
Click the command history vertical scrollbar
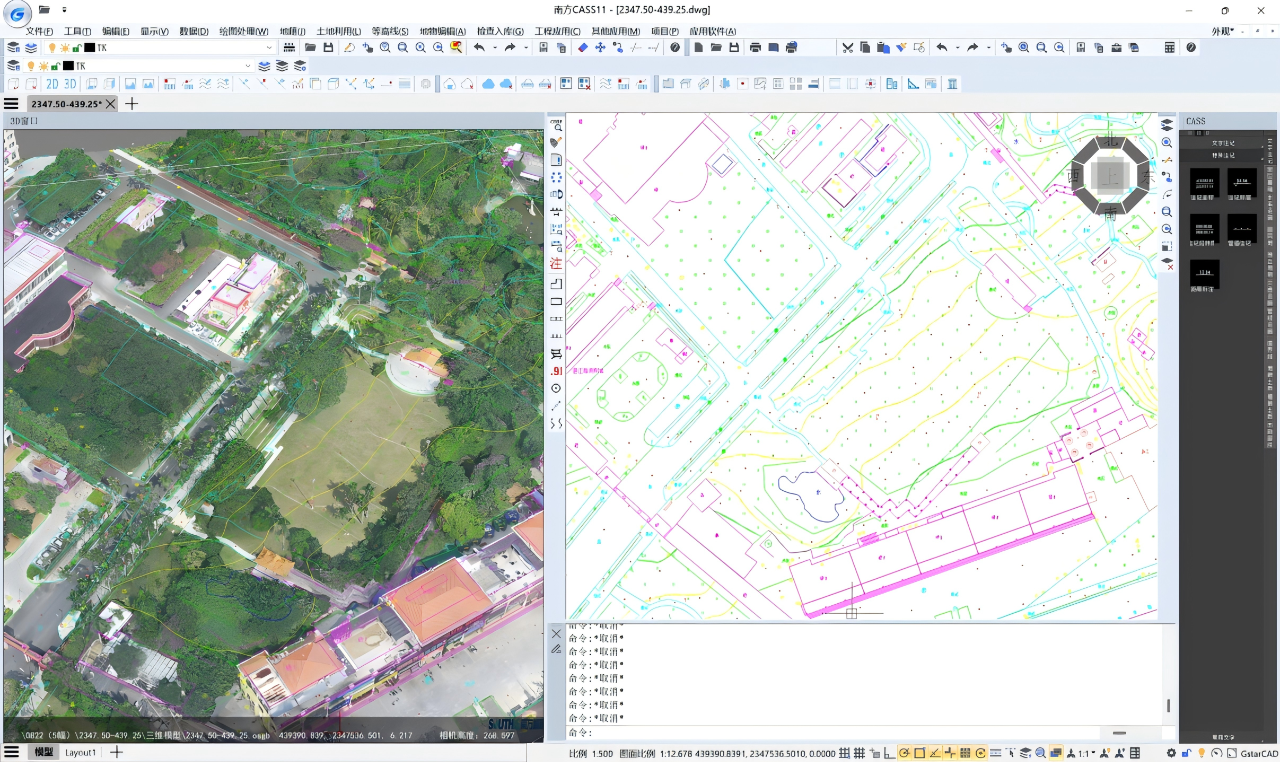click(x=1168, y=706)
